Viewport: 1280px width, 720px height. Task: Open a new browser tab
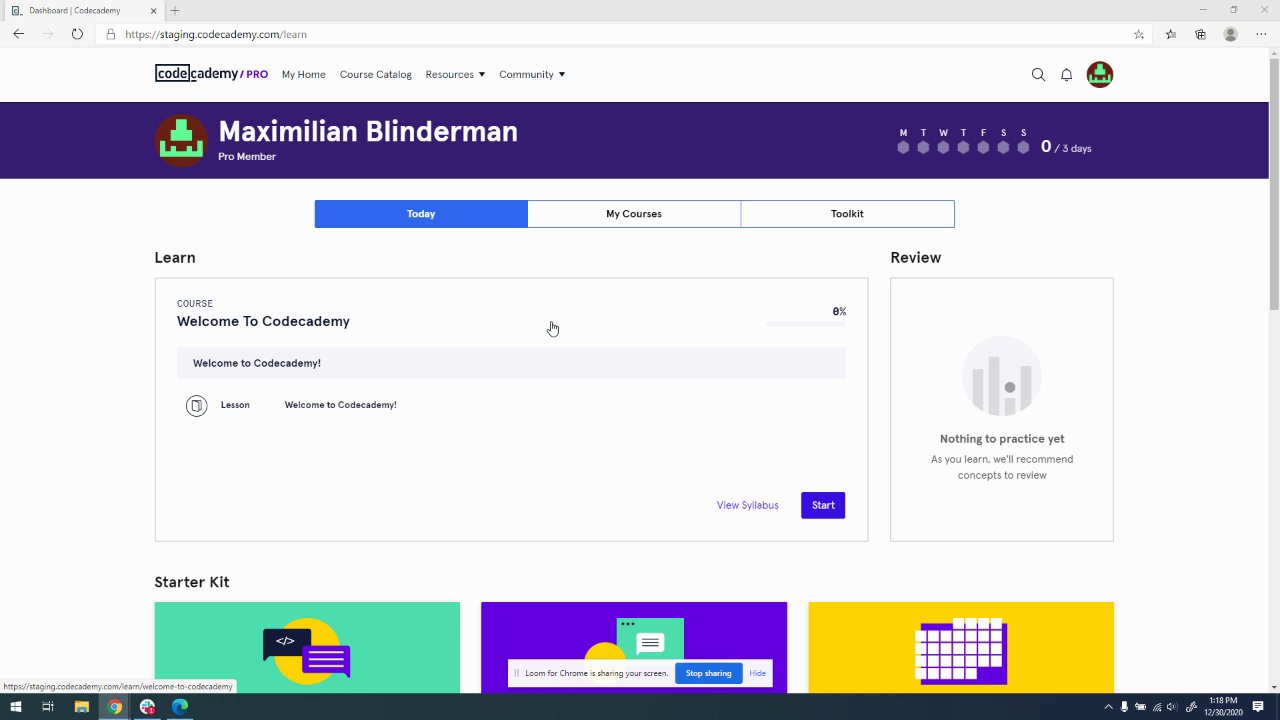tap(175, 10)
